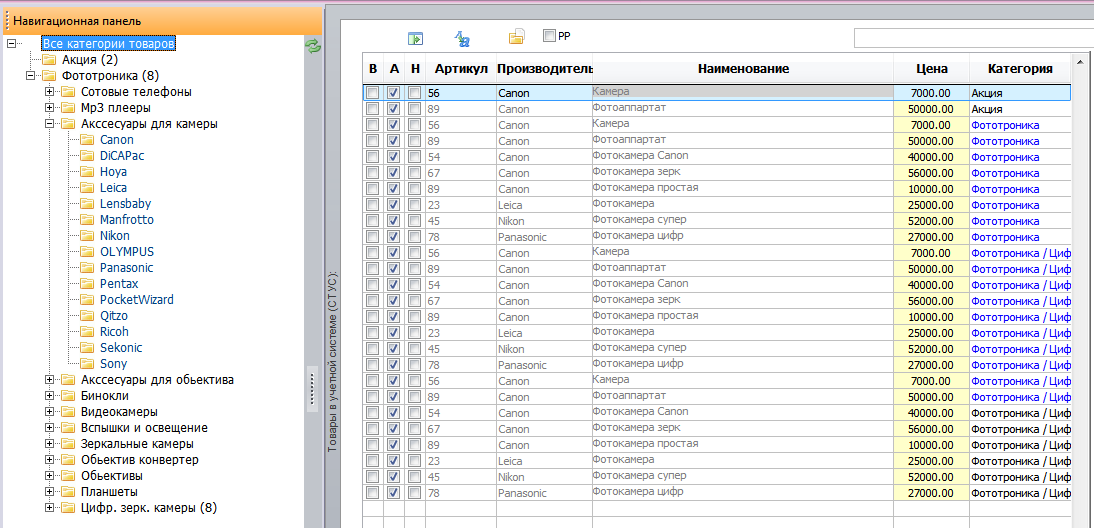Click the folder icon of Бинокли
The width and height of the screenshot is (1094, 528).
tap(68, 395)
